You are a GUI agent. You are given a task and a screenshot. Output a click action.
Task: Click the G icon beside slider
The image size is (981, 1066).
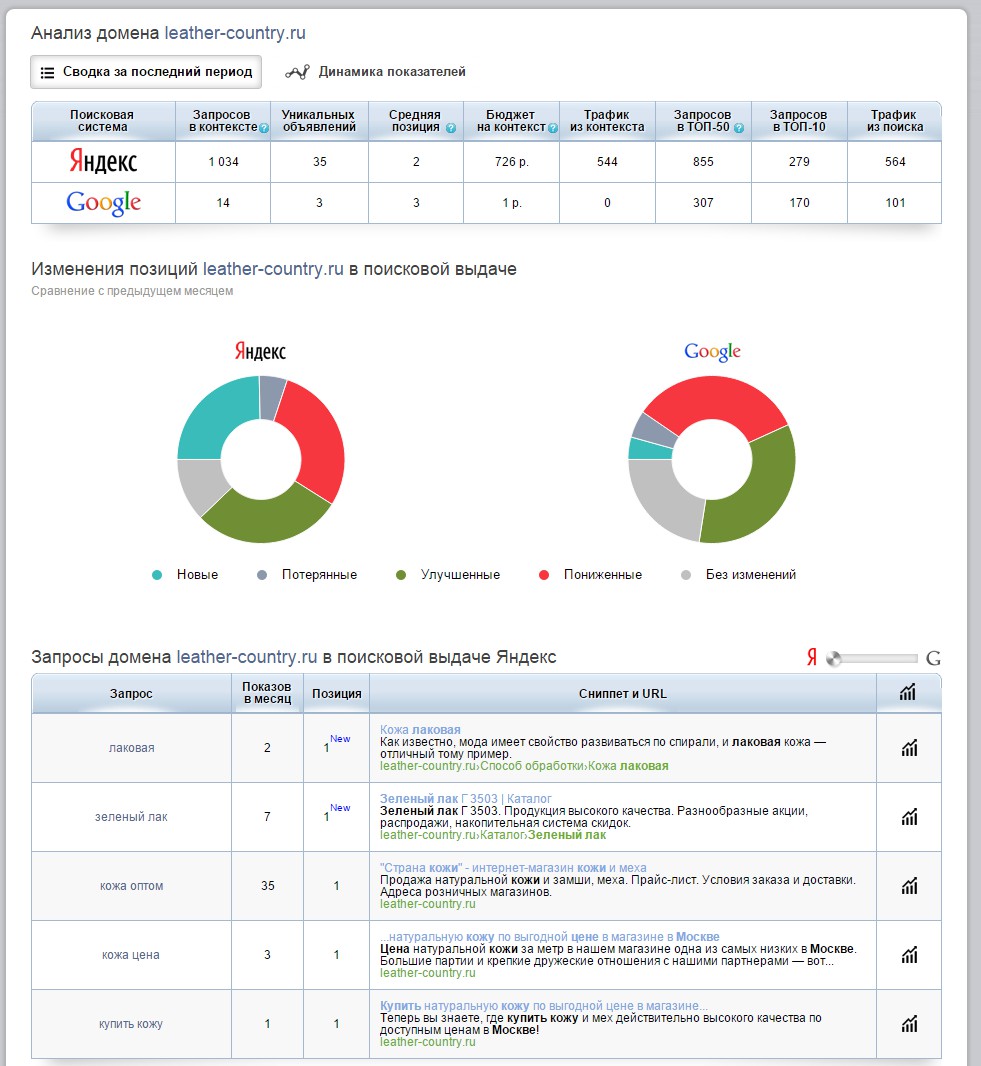(x=933, y=658)
